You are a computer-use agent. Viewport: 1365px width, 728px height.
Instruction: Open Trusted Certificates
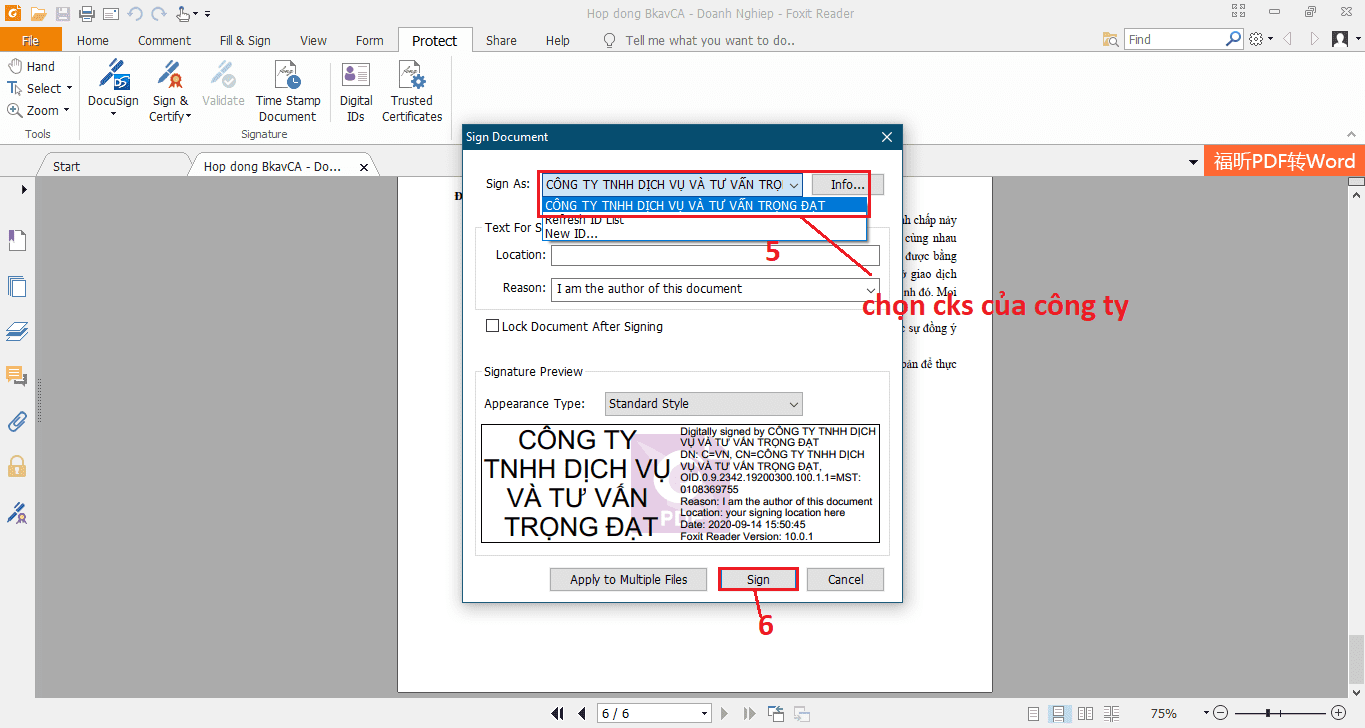click(x=412, y=91)
